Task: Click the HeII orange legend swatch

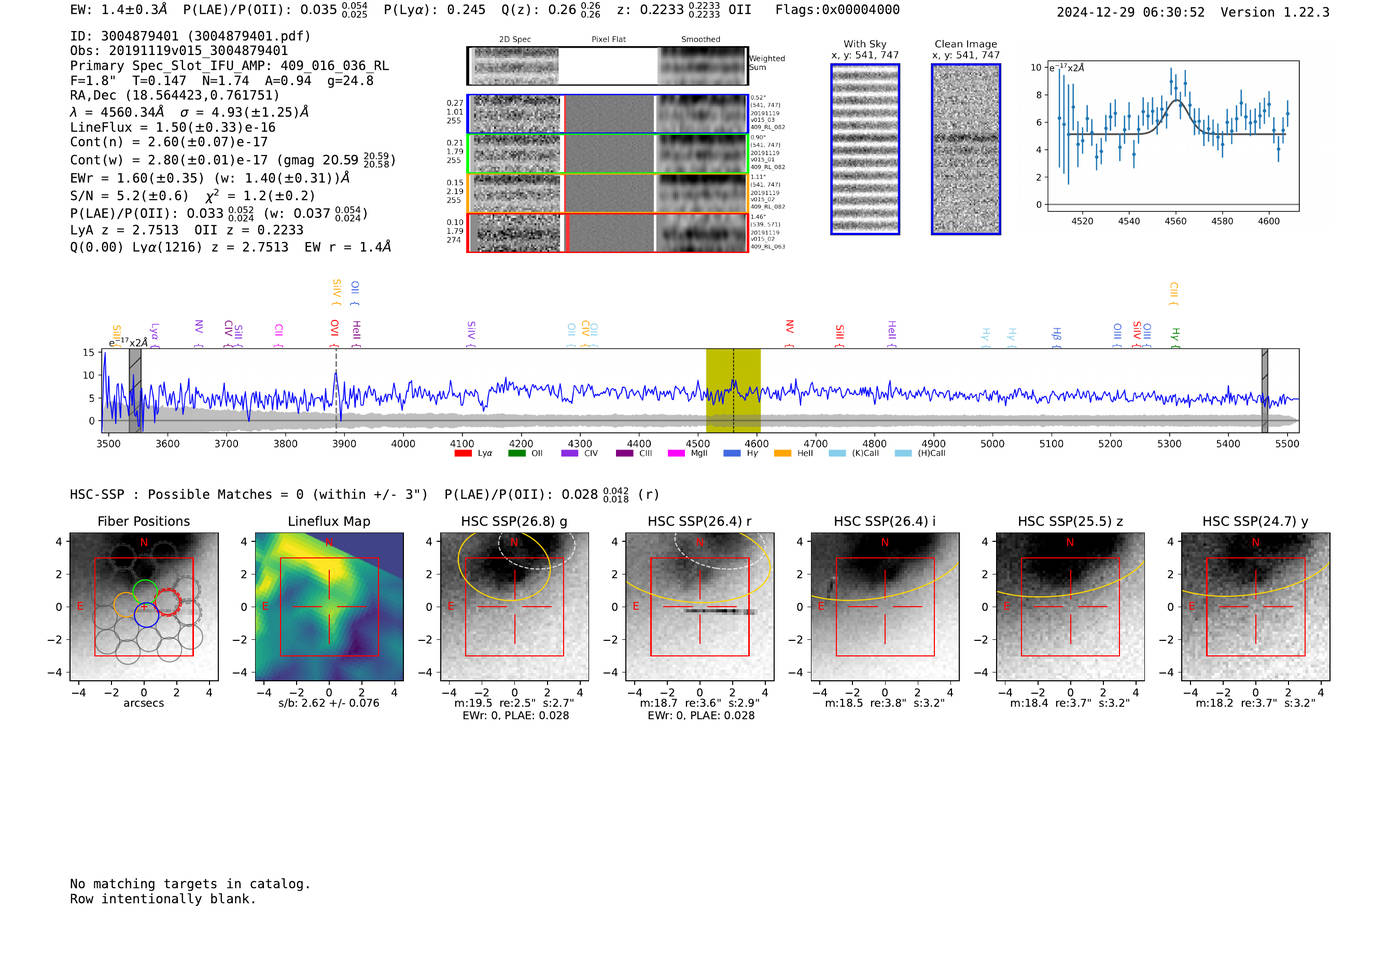Action: click(782, 453)
